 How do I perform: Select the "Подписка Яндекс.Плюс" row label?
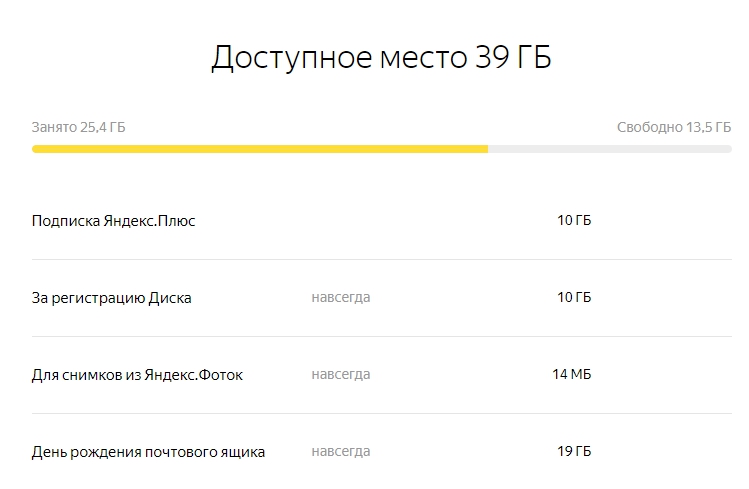click(113, 221)
